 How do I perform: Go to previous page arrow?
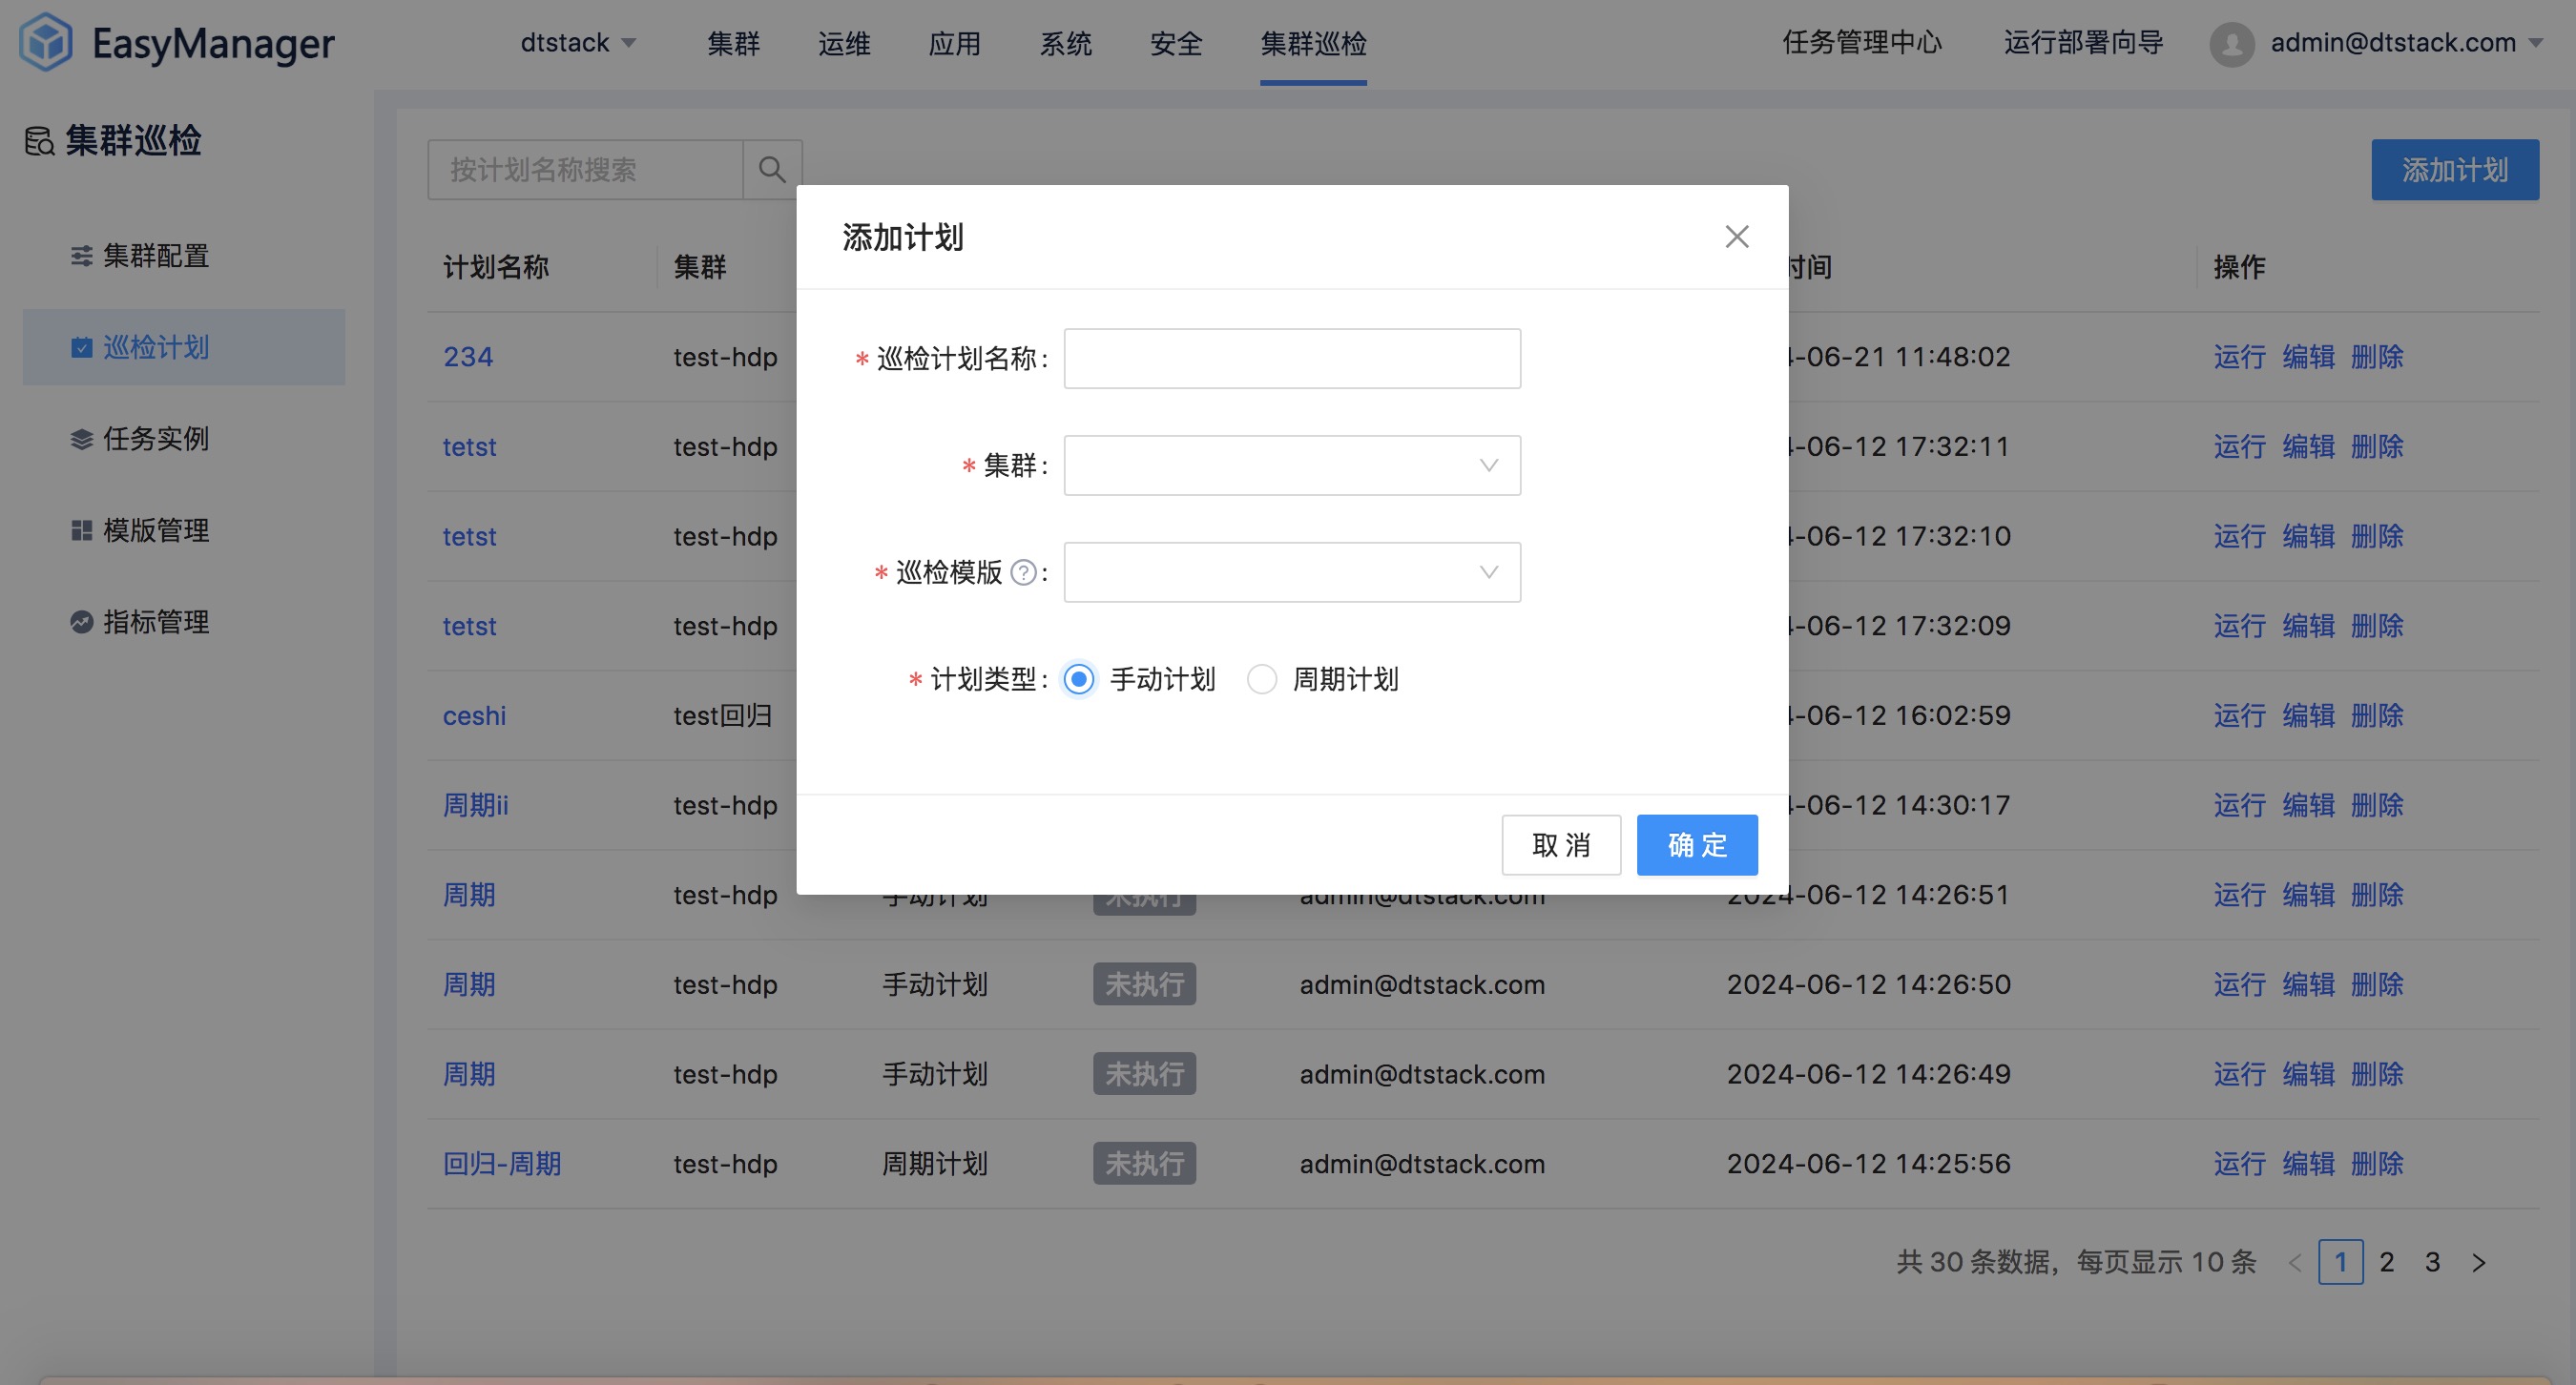coord(2295,1262)
